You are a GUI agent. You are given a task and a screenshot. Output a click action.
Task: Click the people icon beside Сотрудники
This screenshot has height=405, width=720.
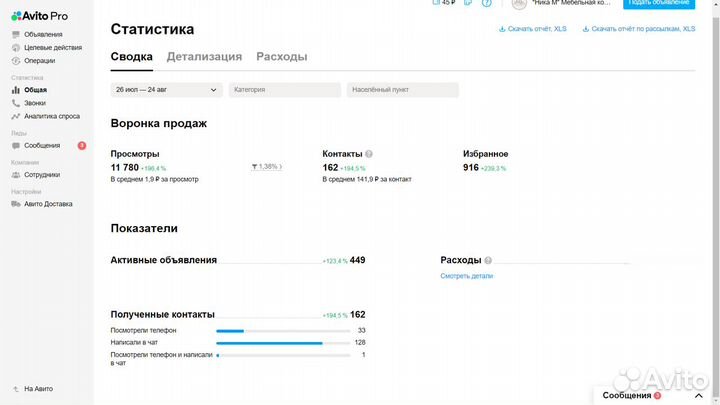pos(16,175)
